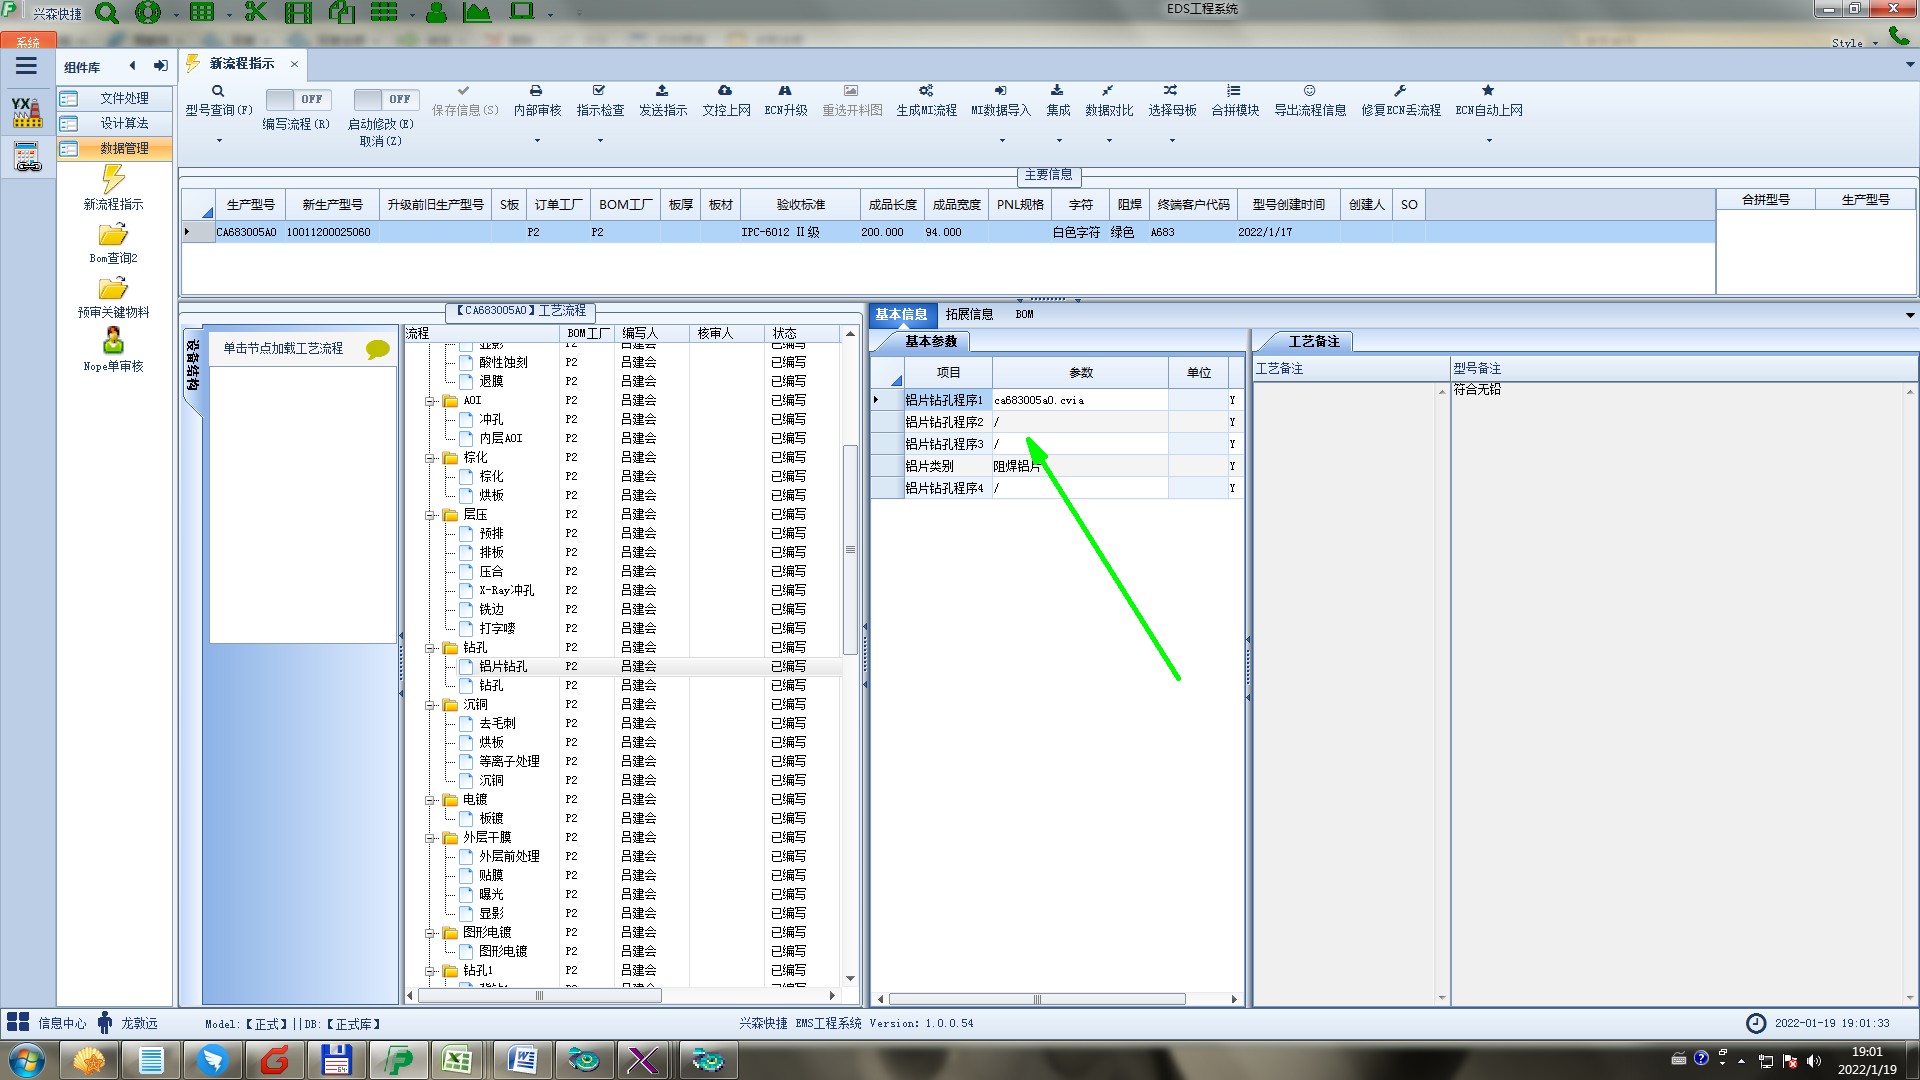Viewport: 1920px width, 1080px height.
Task: Click the process tree vertical scrollbar
Action: click(x=850, y=550)
